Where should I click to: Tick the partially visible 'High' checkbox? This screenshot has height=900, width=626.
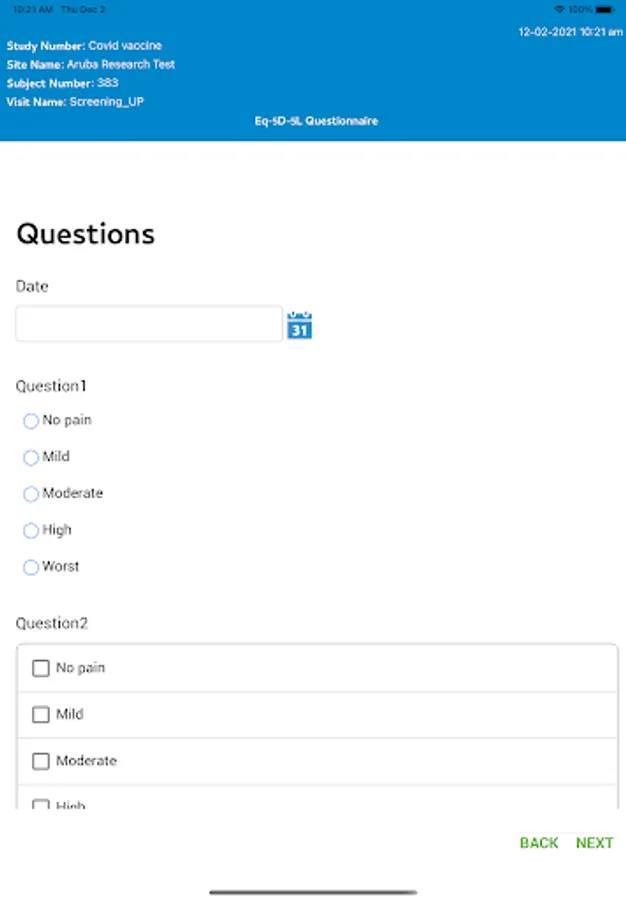(x=41, y=805)
